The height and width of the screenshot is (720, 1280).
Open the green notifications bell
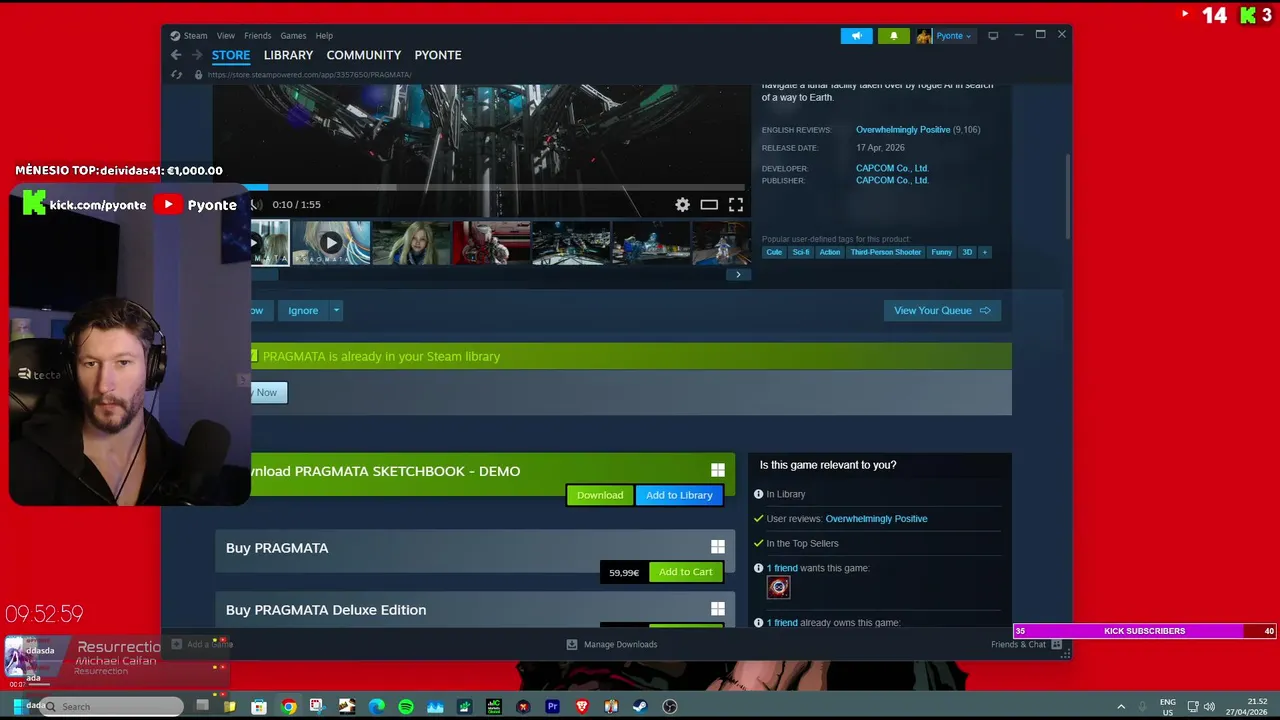pos(894,36)
